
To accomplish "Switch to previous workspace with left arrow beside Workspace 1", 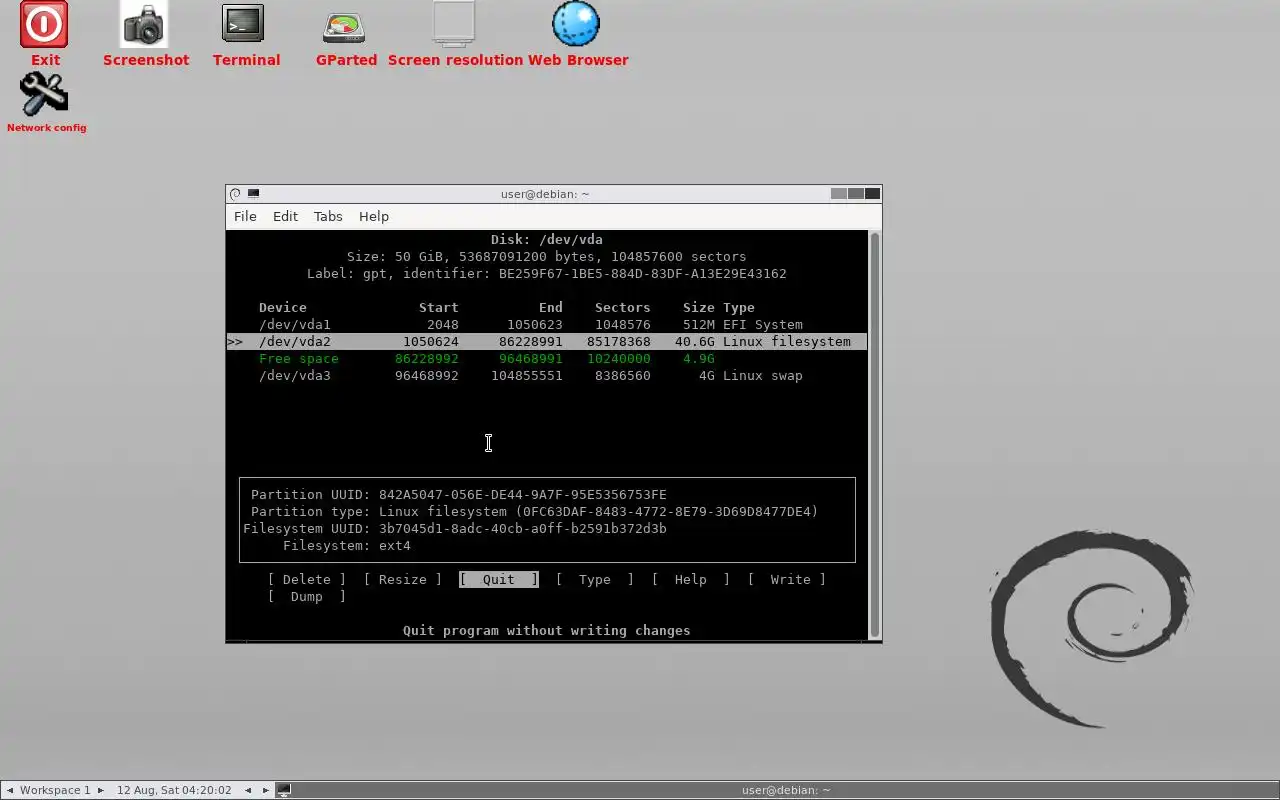I will point(9,790).
